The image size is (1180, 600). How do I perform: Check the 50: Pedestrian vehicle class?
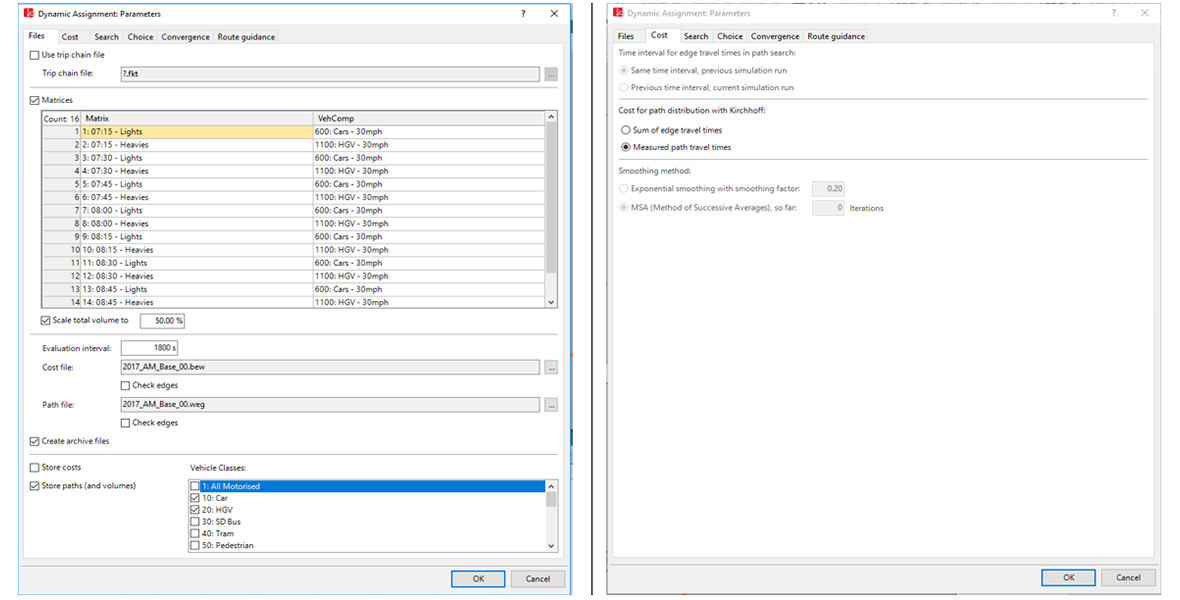pyautogui.click(x=195, y=545)
